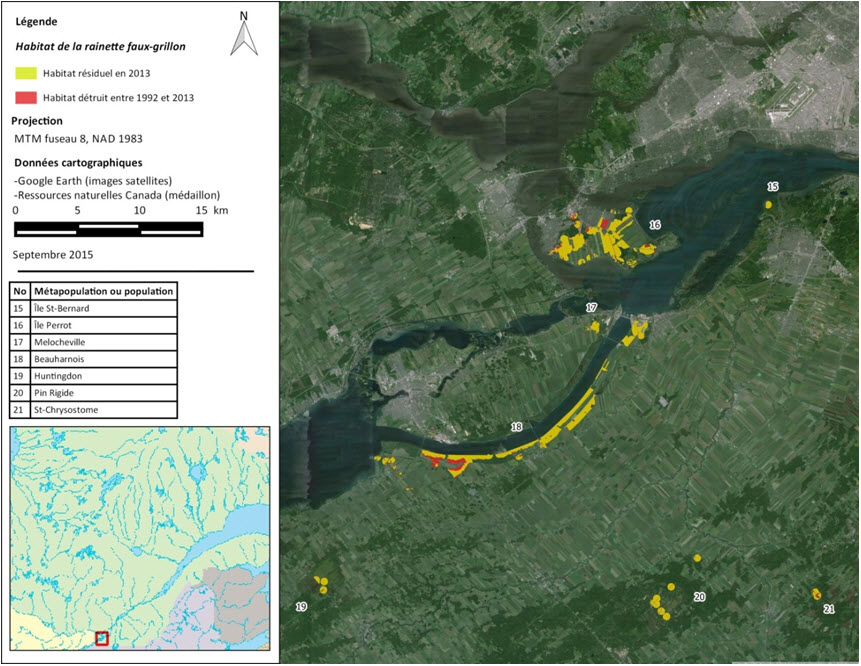Click map label number 15
This screenshot has height=666, width=861.
(x=772, y=187)
